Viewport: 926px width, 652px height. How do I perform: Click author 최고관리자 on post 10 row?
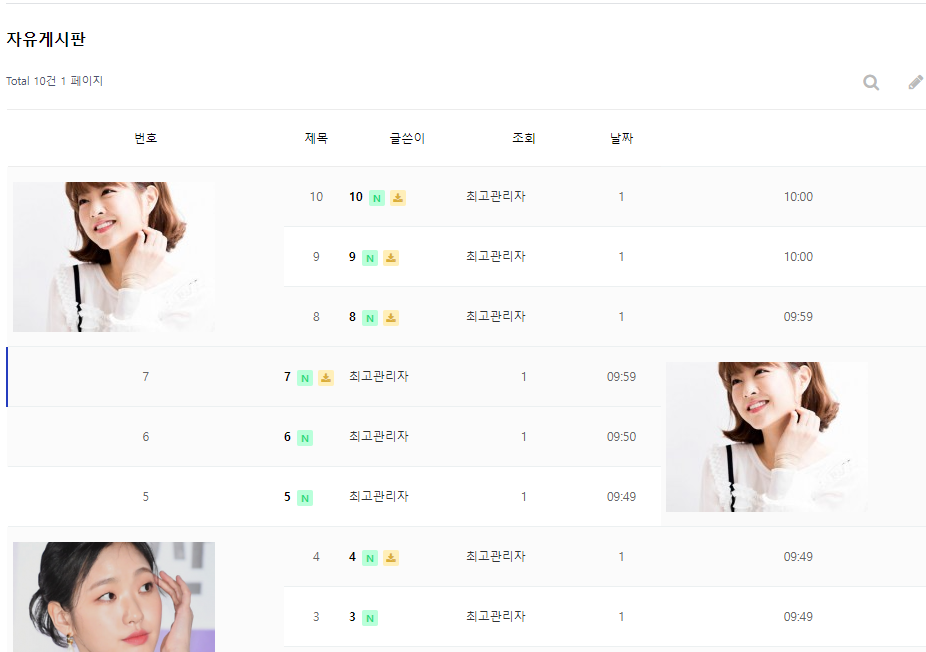point(495,196)
